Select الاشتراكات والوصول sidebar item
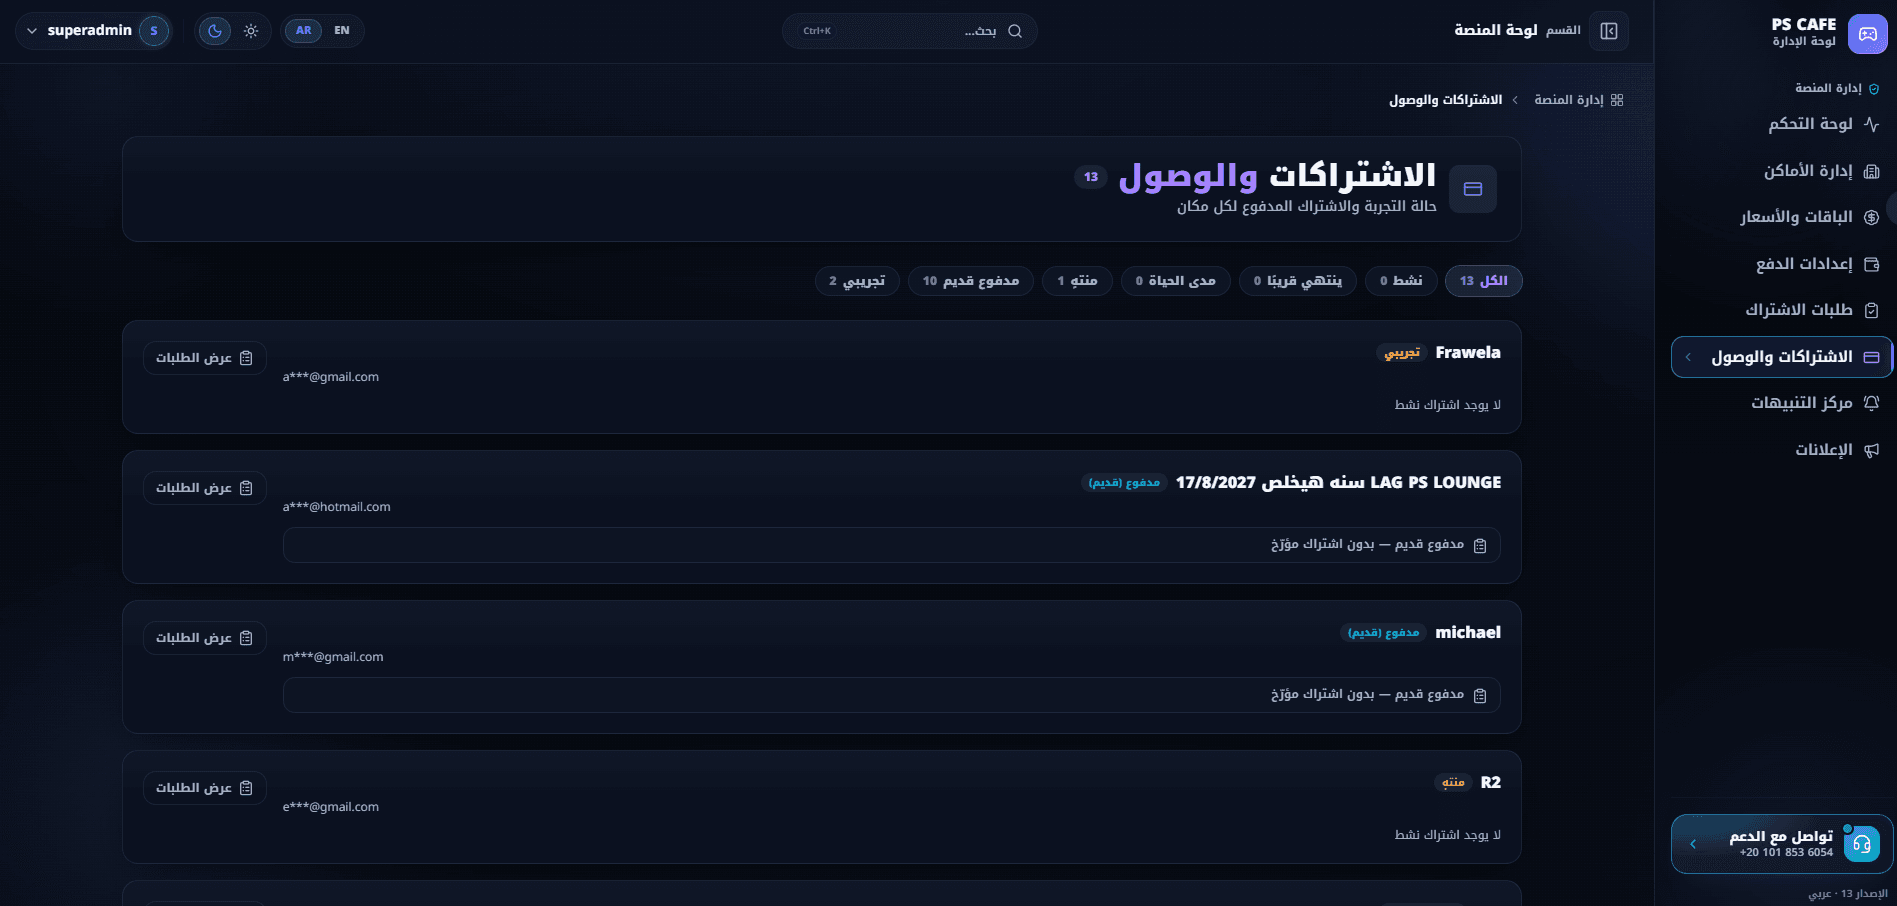 [1782, 357]
